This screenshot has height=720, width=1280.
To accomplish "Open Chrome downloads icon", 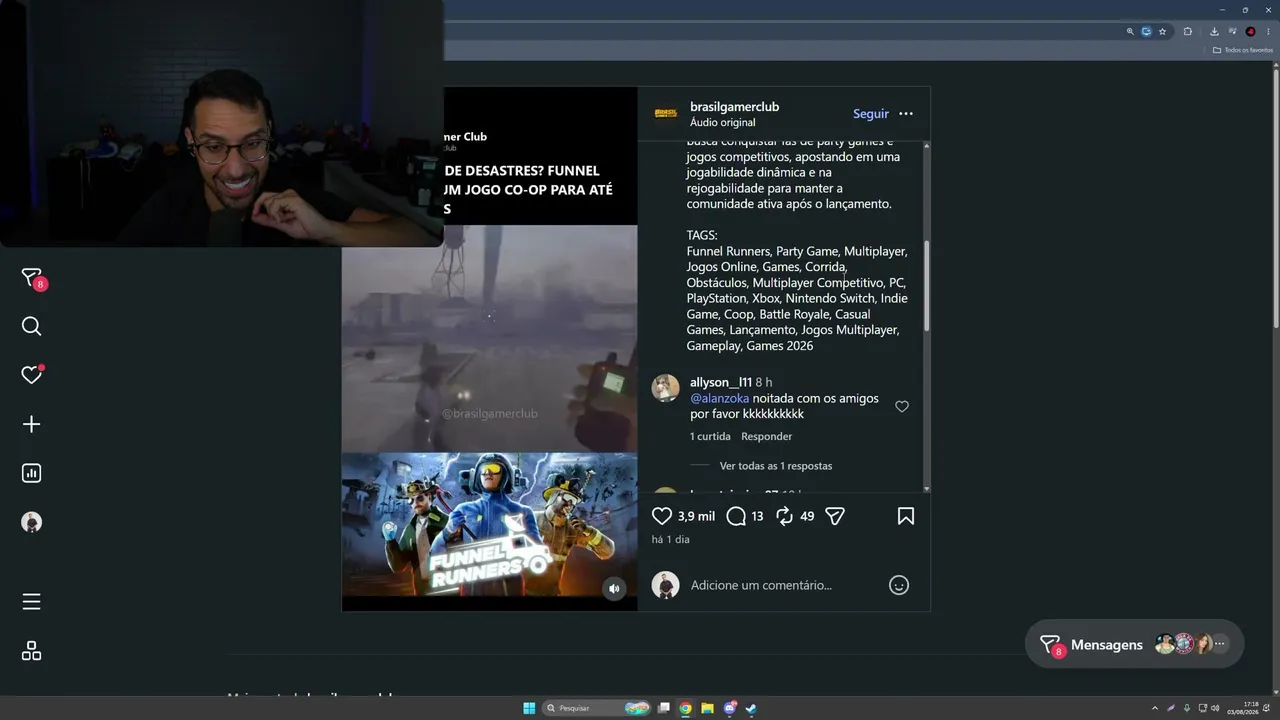I will (x=1214, y=31).
